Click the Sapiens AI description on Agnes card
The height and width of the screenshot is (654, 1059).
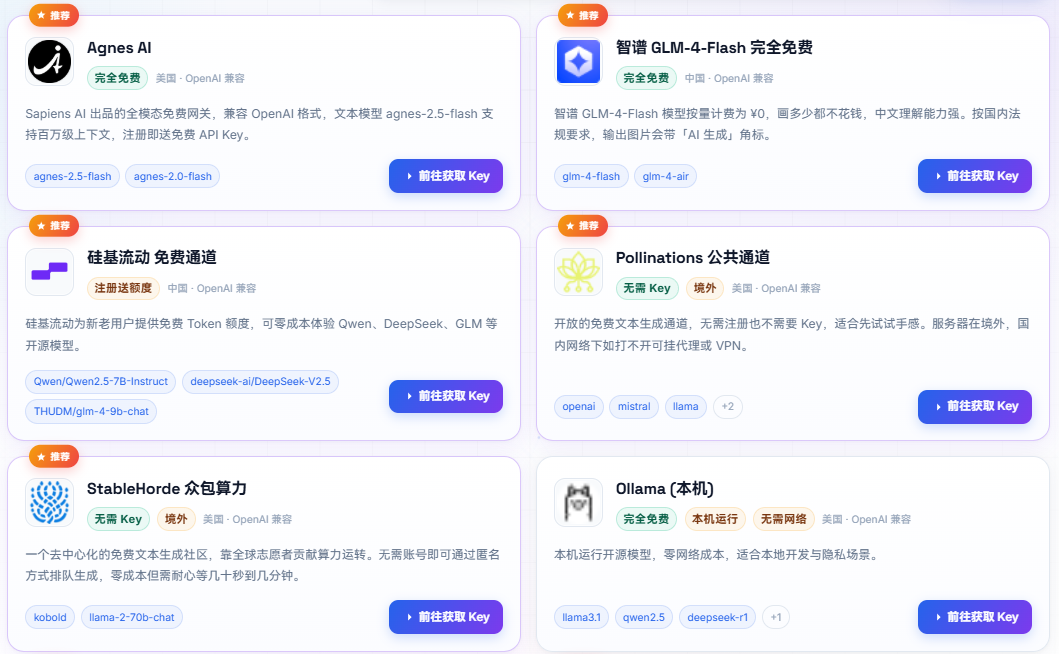click(259, 124)
